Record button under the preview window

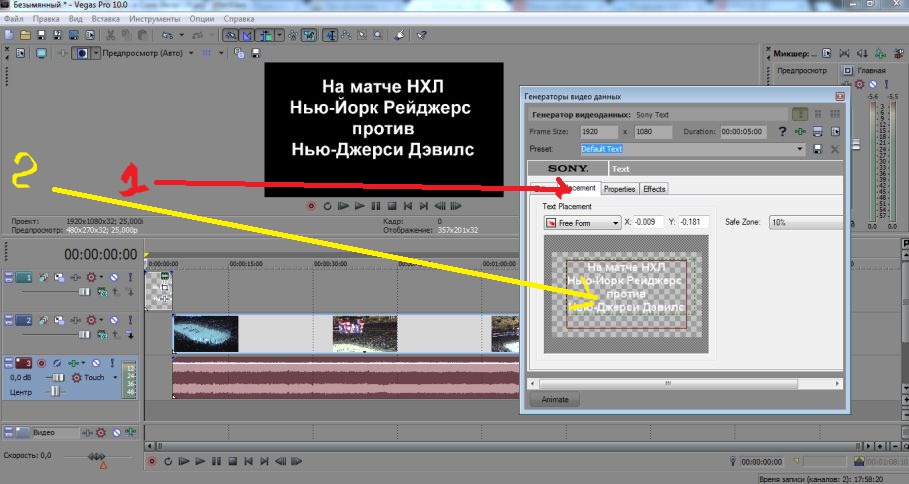tap(311, 206)
